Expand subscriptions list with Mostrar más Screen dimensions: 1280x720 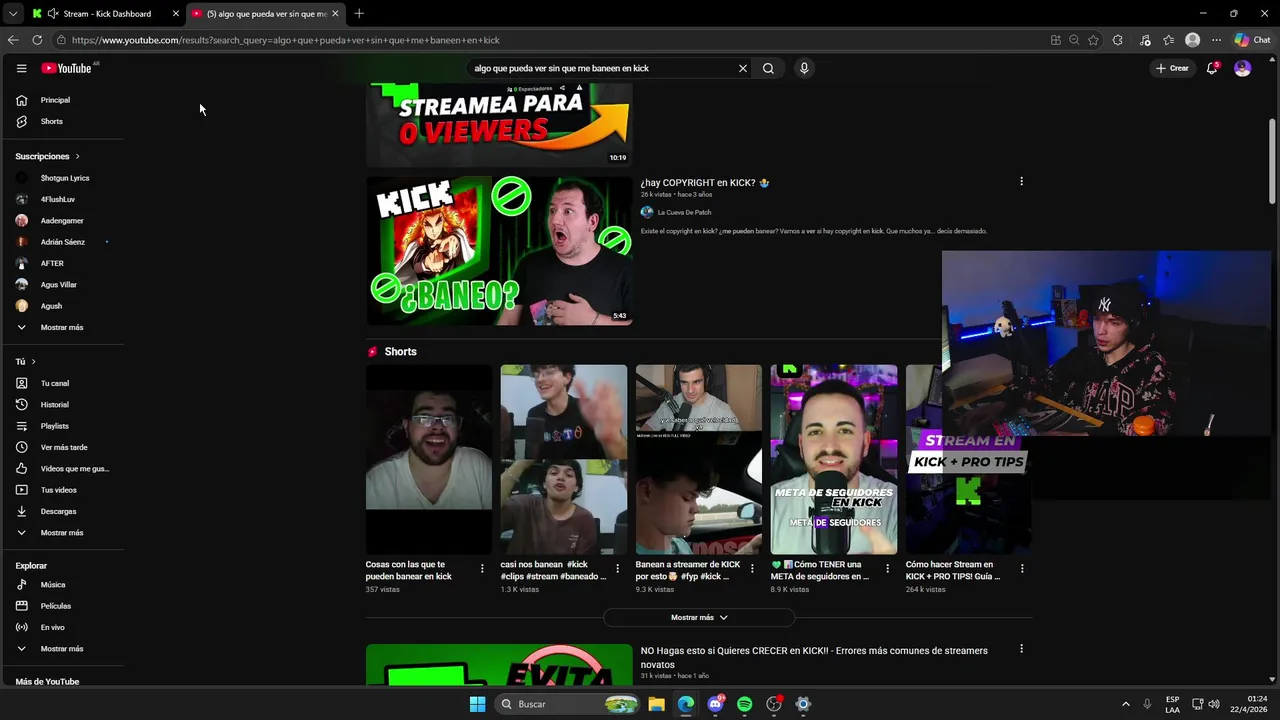tap(63, 327)
